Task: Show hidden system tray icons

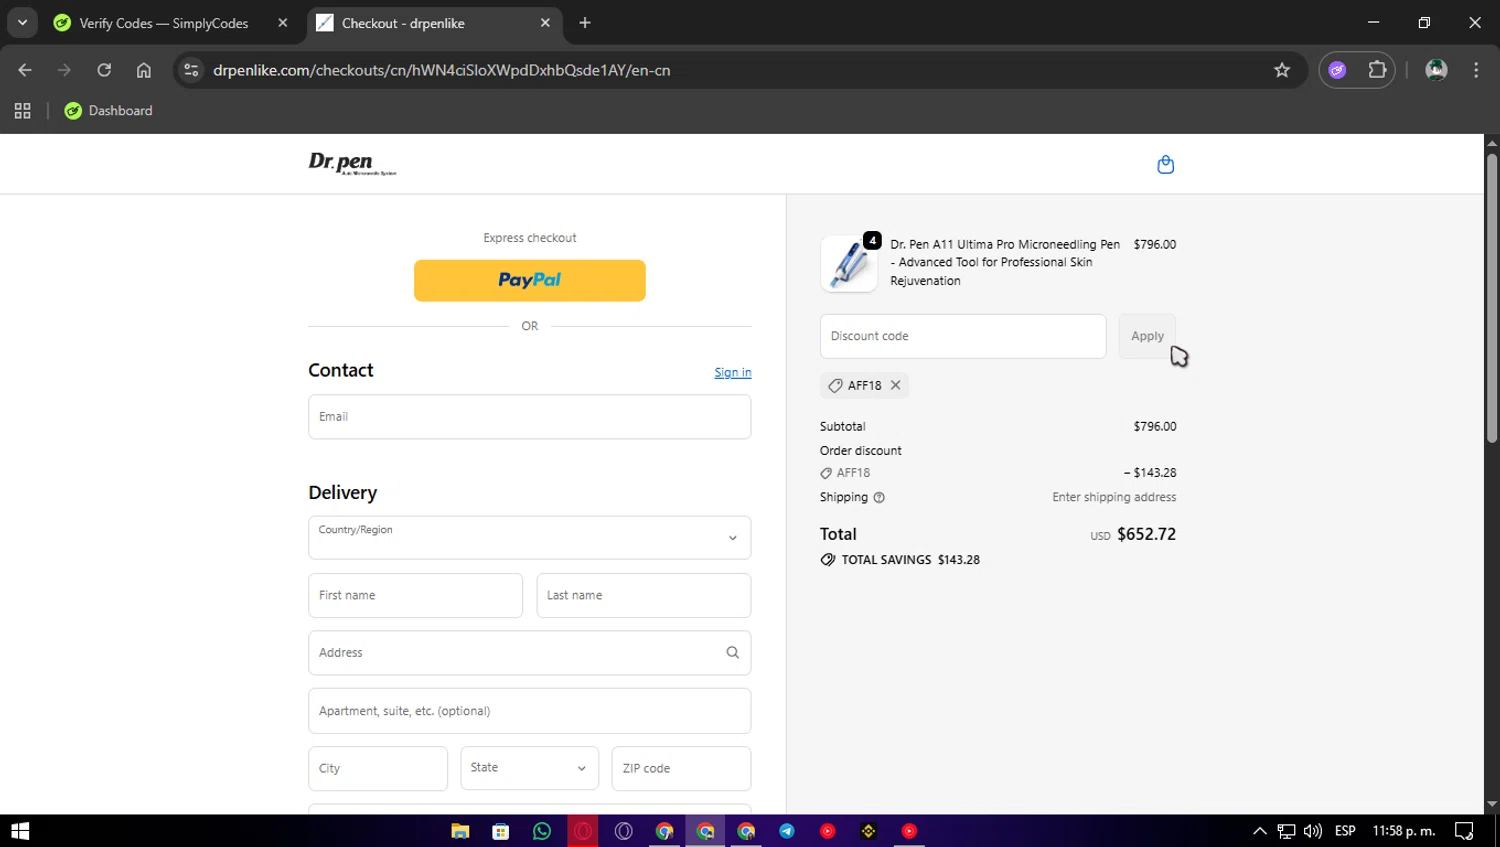Action: [x=1260, y=831]
